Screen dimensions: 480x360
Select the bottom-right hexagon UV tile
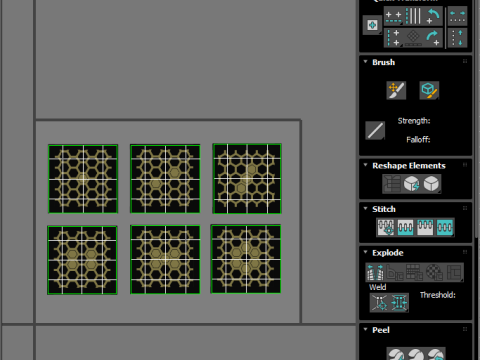point(246,259)
